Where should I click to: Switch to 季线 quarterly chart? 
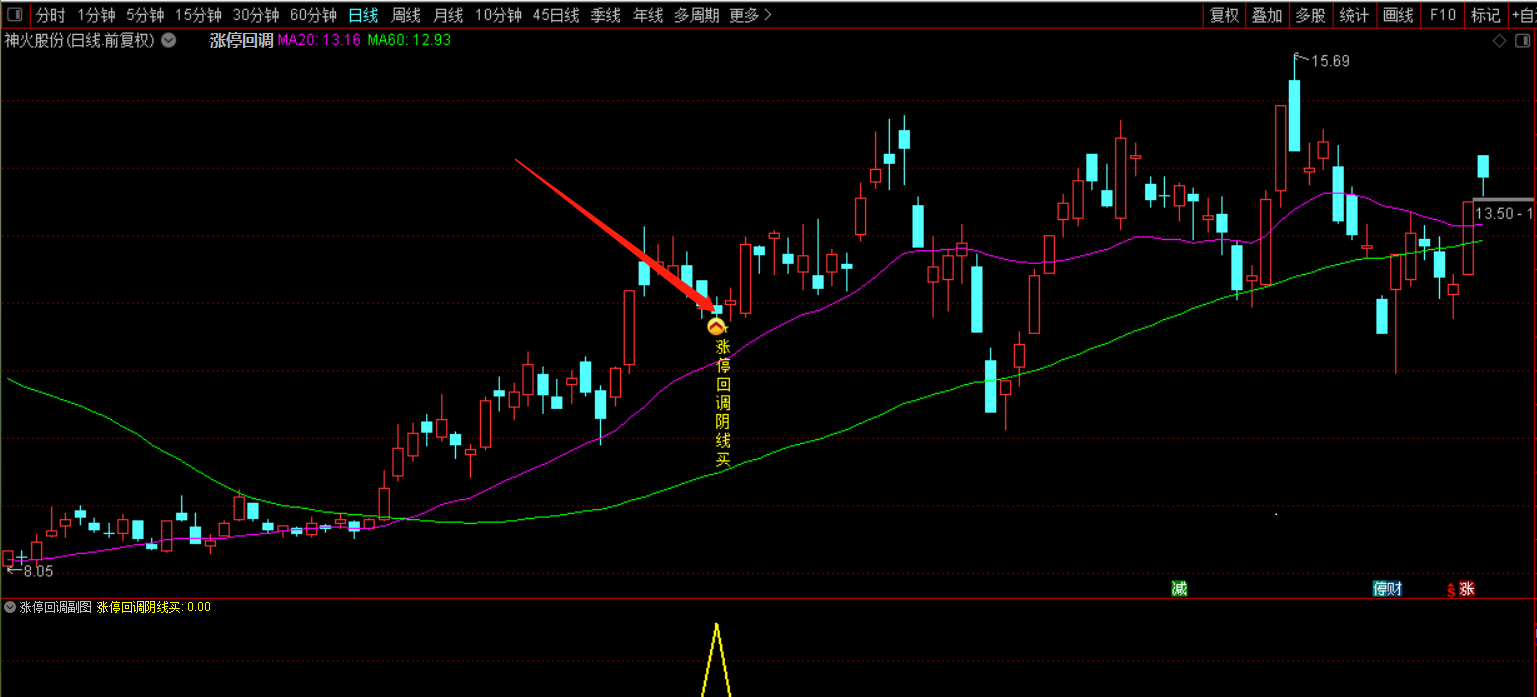(606, 15)
